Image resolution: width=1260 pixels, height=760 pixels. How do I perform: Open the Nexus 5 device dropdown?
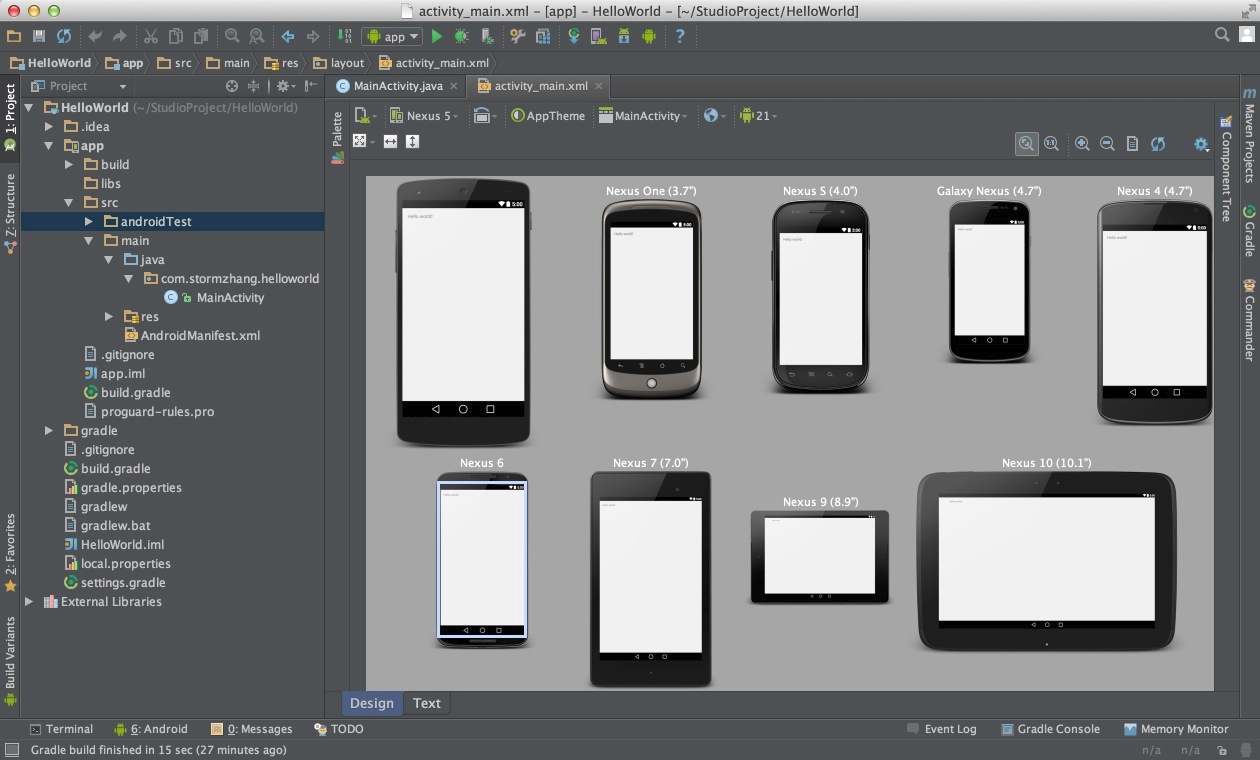click(x=424, y=116)
